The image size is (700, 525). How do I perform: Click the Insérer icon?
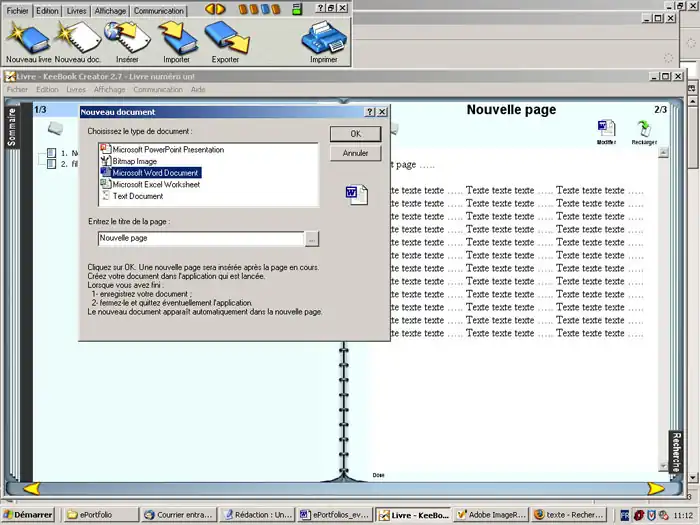click(127, 38)
